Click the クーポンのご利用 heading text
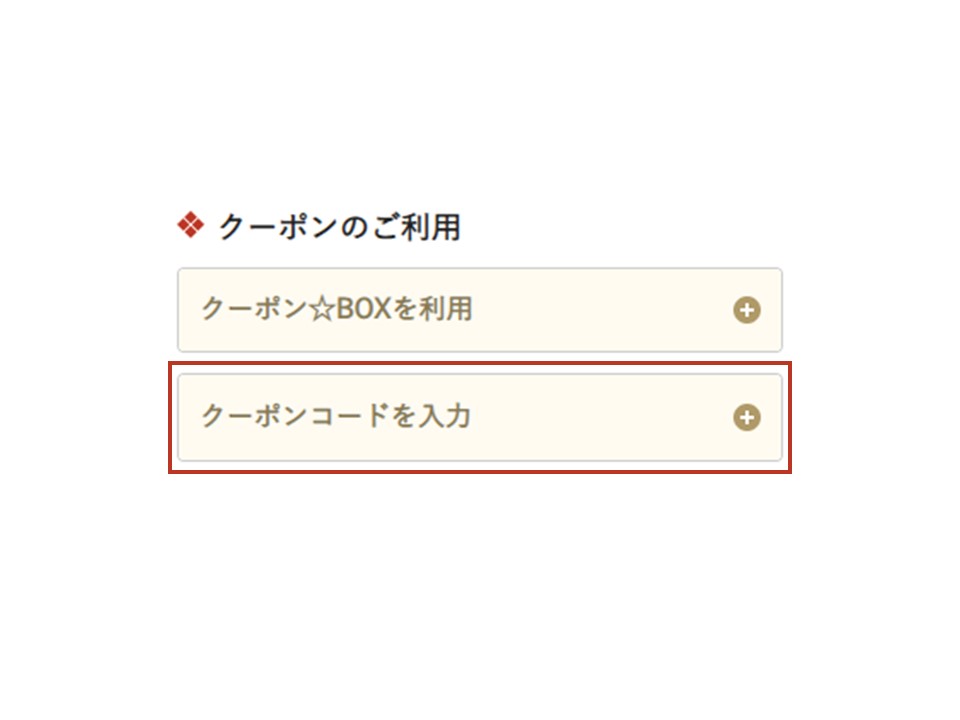960x720 pixels. click(339, 228)
